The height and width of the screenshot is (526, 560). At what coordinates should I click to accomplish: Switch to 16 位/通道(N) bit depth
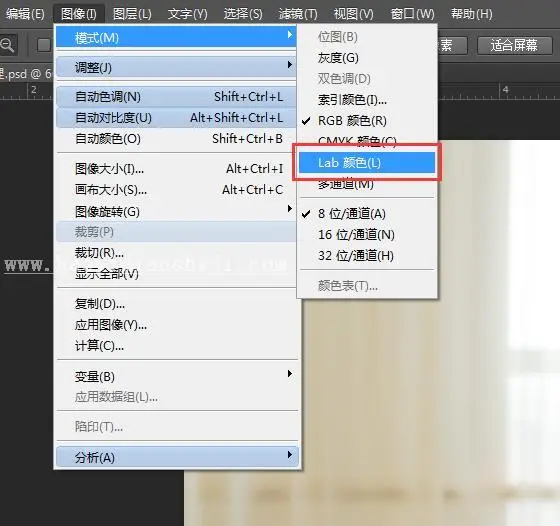[367, 235]
